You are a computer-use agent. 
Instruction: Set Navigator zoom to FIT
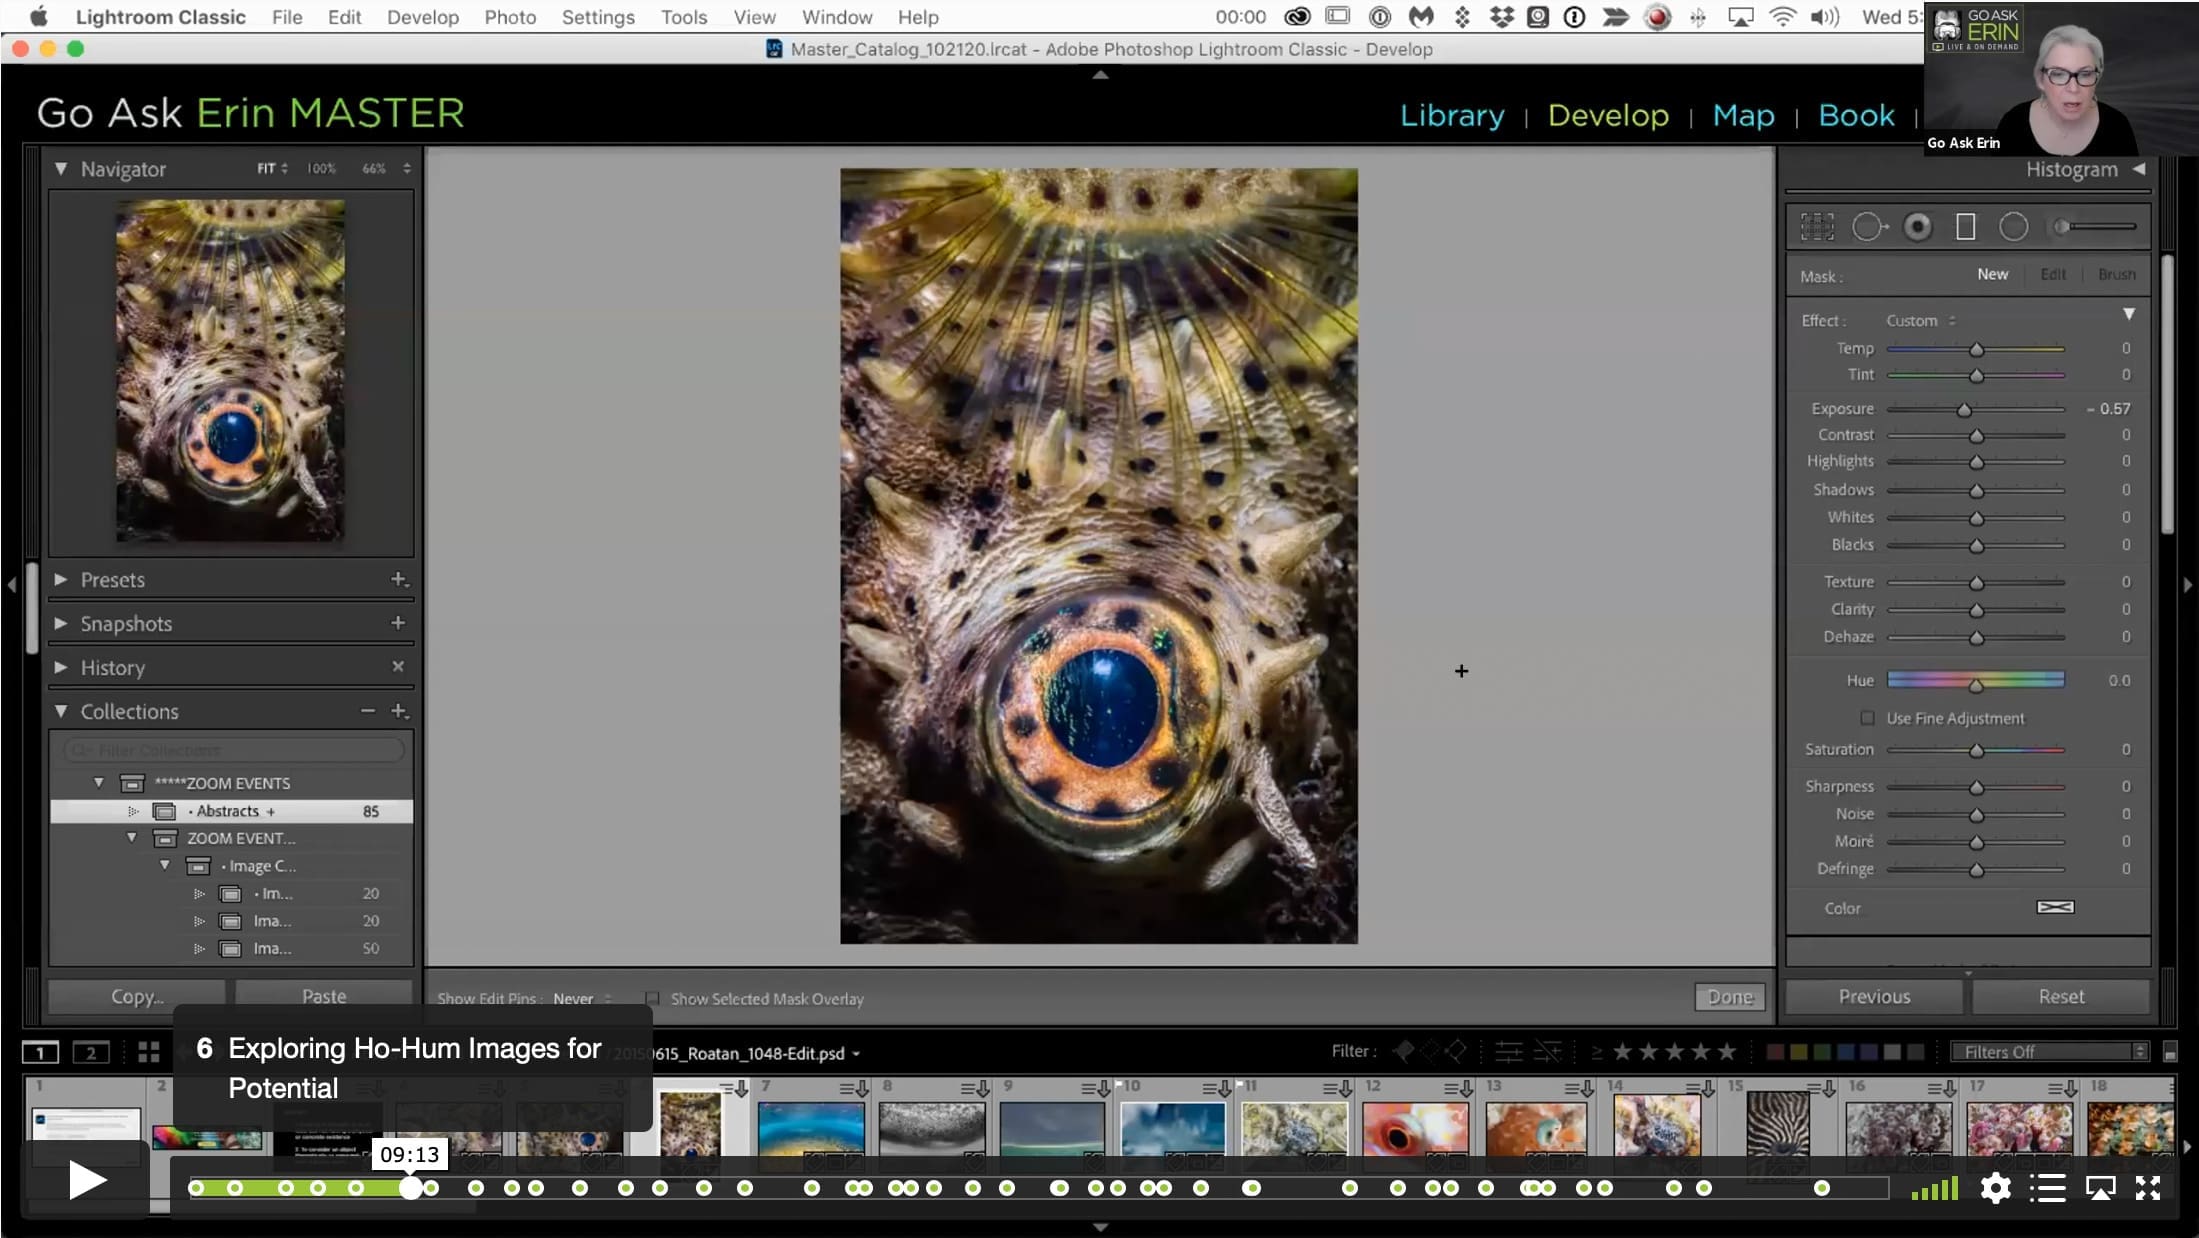[x=266, y=169]
